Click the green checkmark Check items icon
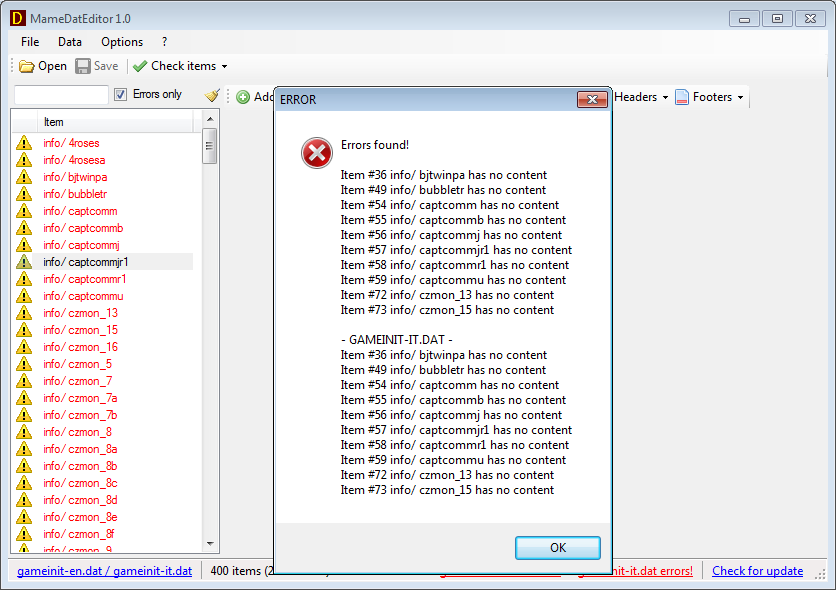Viewport: 836px width, 590px height. (x=140, y=66)
